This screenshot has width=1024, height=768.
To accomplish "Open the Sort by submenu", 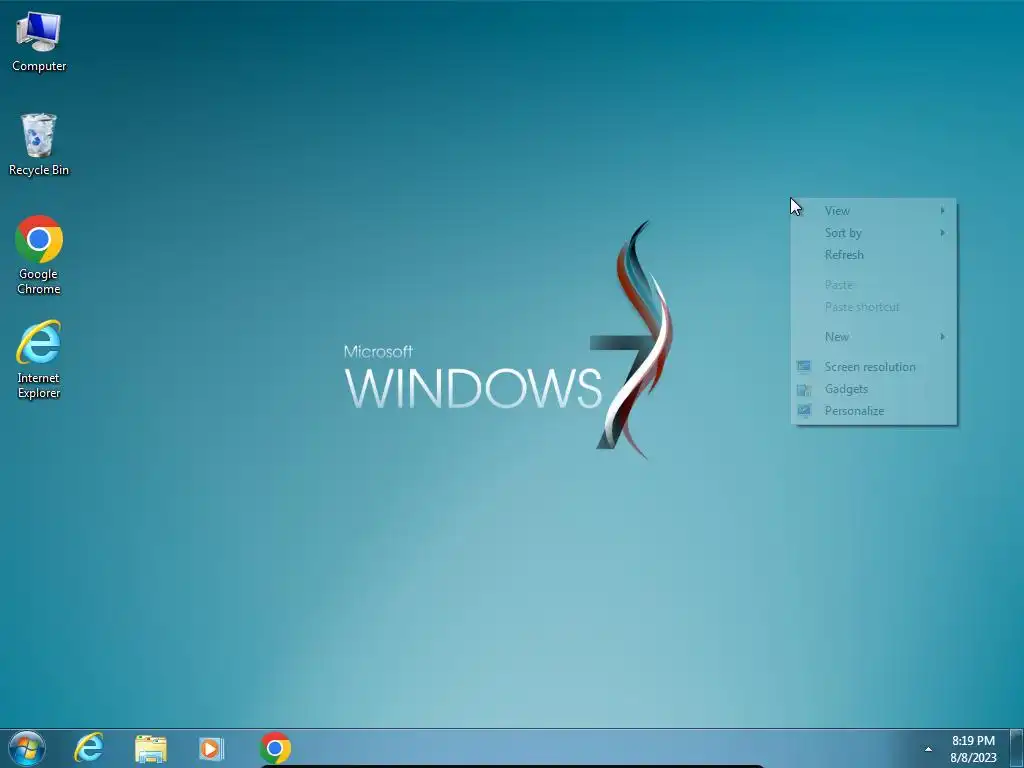I will tap(874, 232).
